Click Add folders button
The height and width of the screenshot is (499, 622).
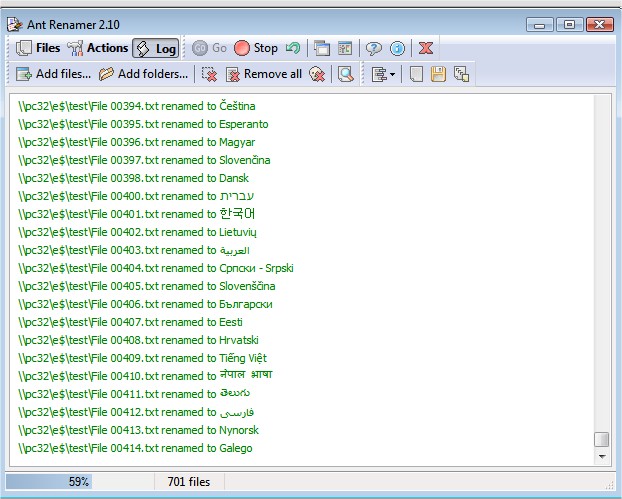pos(143,74)
